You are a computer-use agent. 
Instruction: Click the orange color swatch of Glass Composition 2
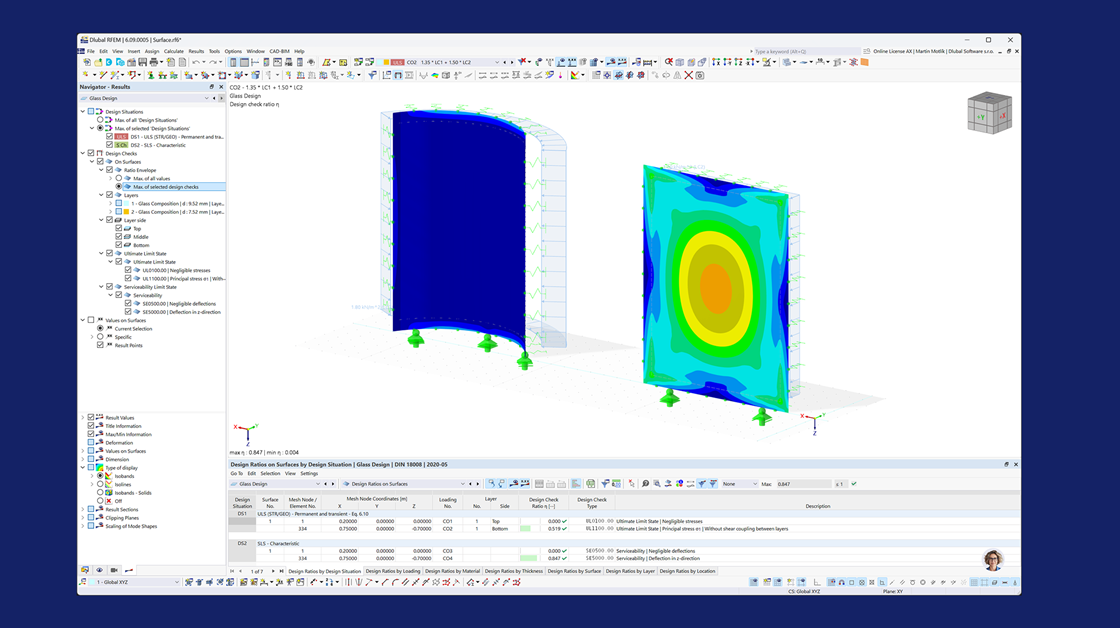pyautogui.click(x=125, y=211)
